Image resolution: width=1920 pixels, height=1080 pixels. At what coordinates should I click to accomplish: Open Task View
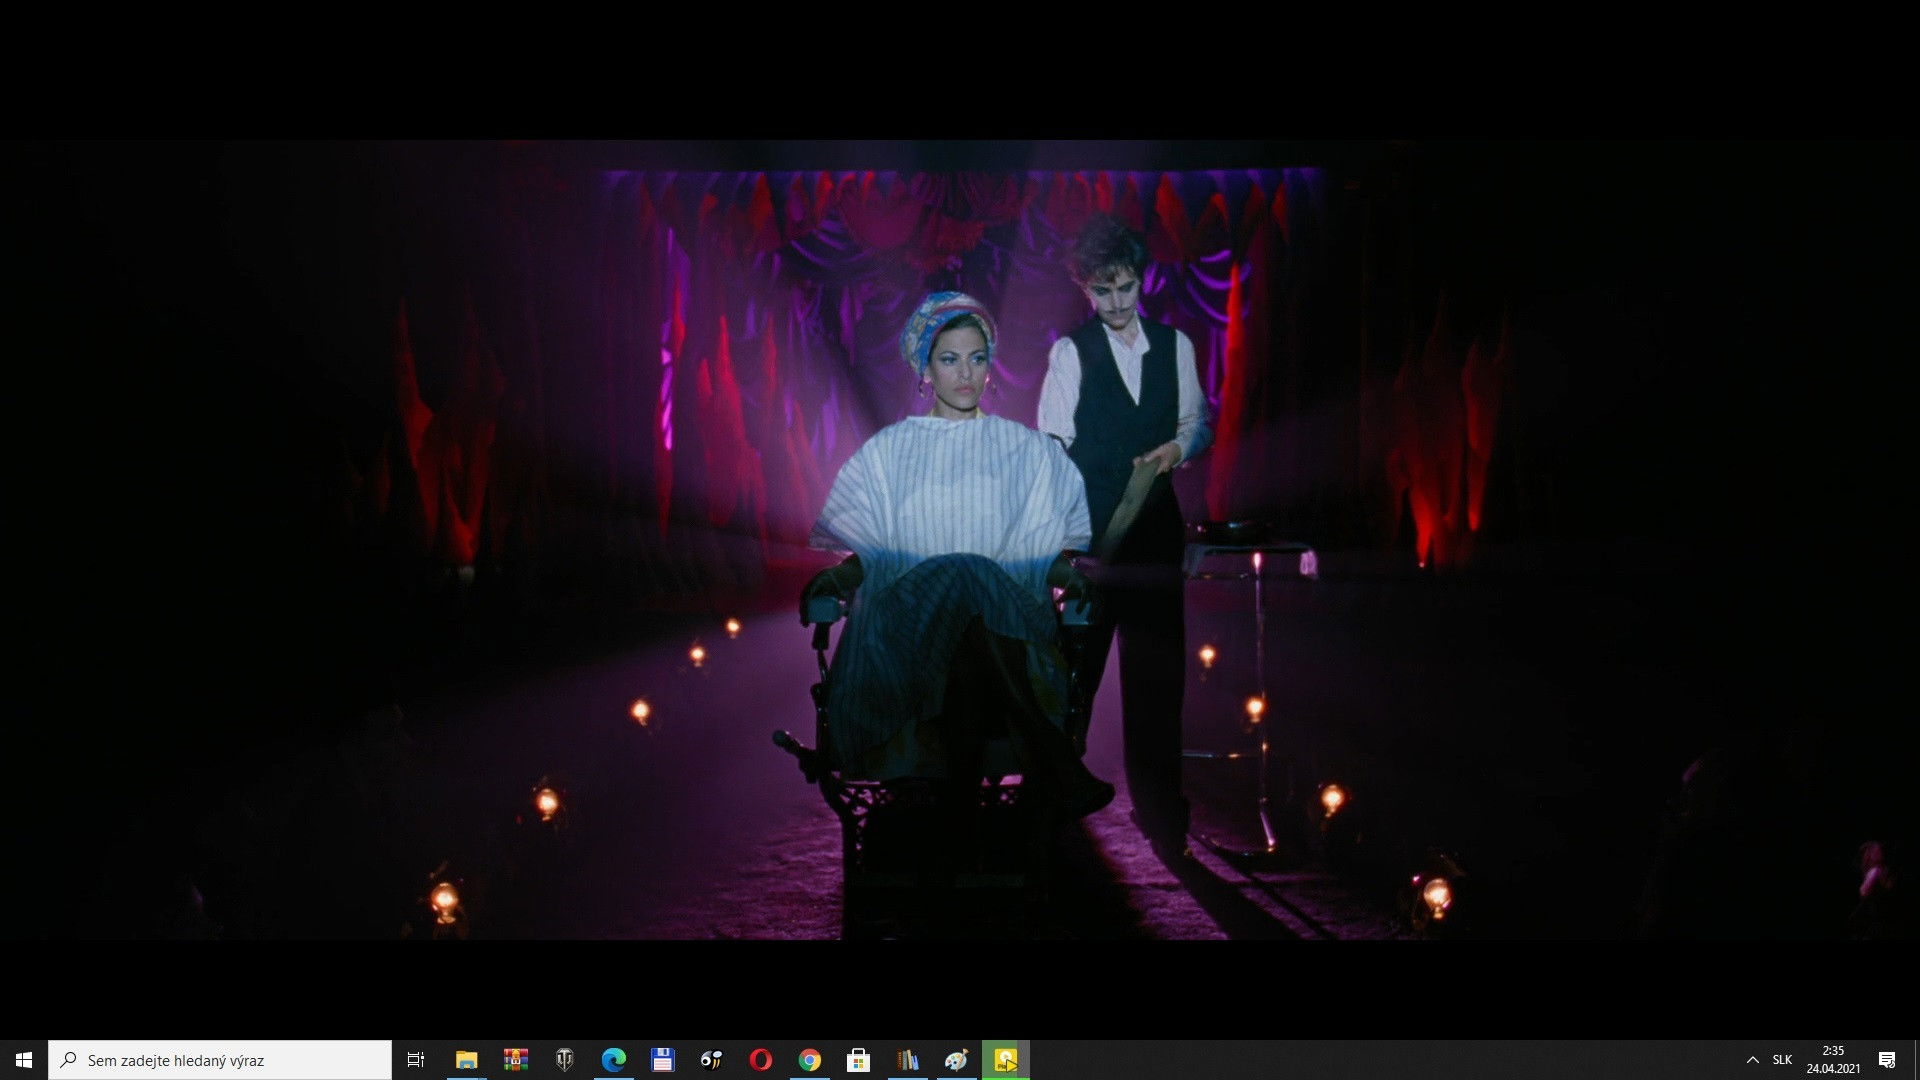(x=416, y=1060)
